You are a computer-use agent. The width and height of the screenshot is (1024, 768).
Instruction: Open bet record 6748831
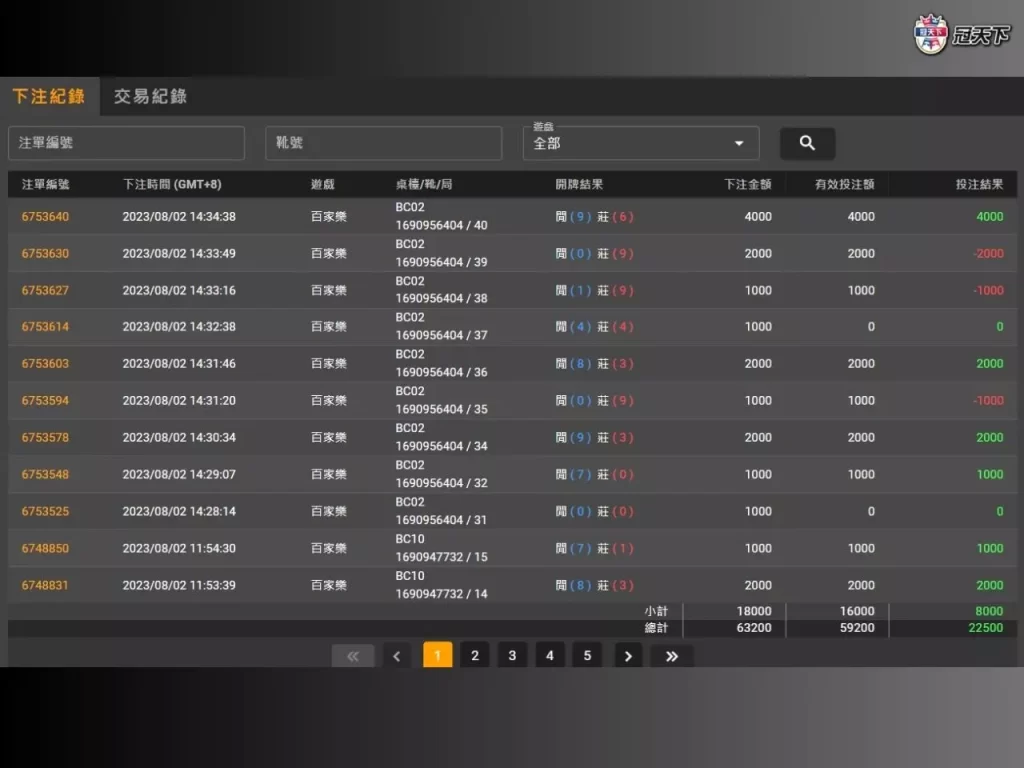[x=45, y=585]
